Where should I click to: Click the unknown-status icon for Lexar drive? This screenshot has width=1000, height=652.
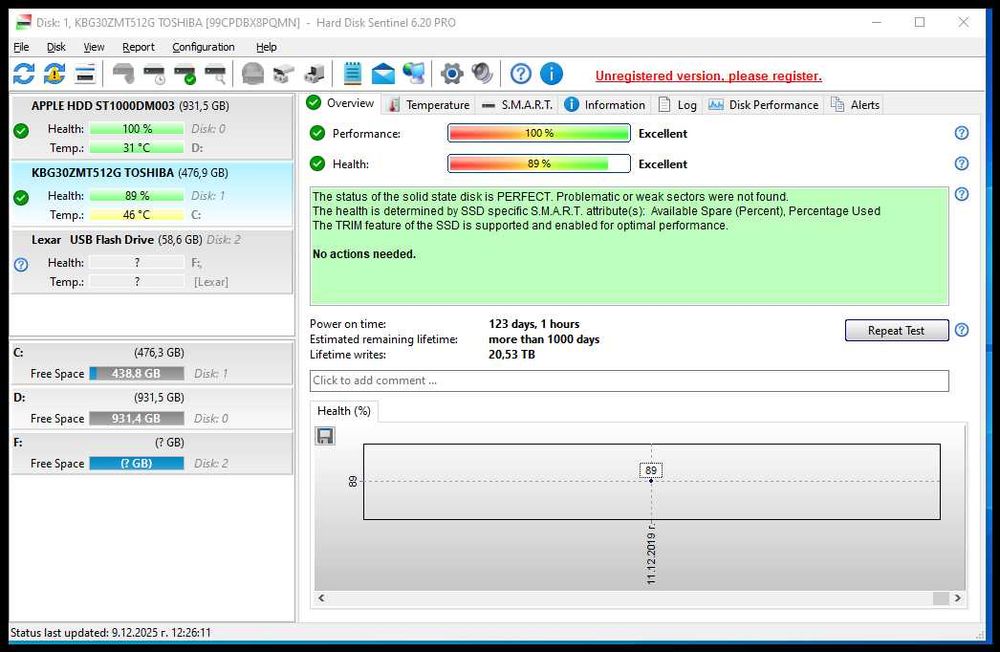(21, 264)
